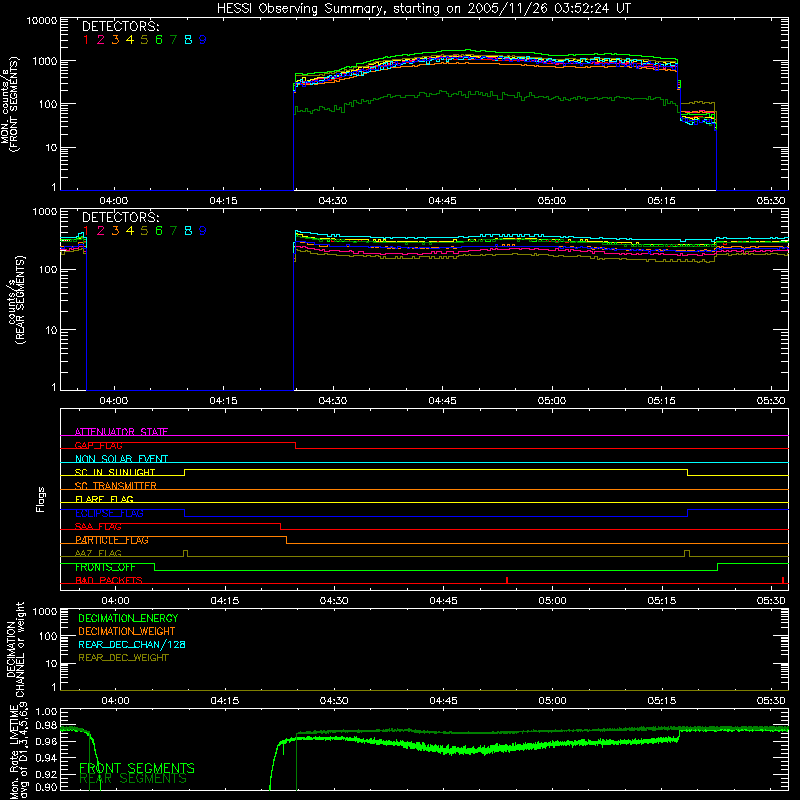Screen dimensions: 800x800
Task: Select olive detector 5 in rear segments legend
Action: click(x=144, y=231)
